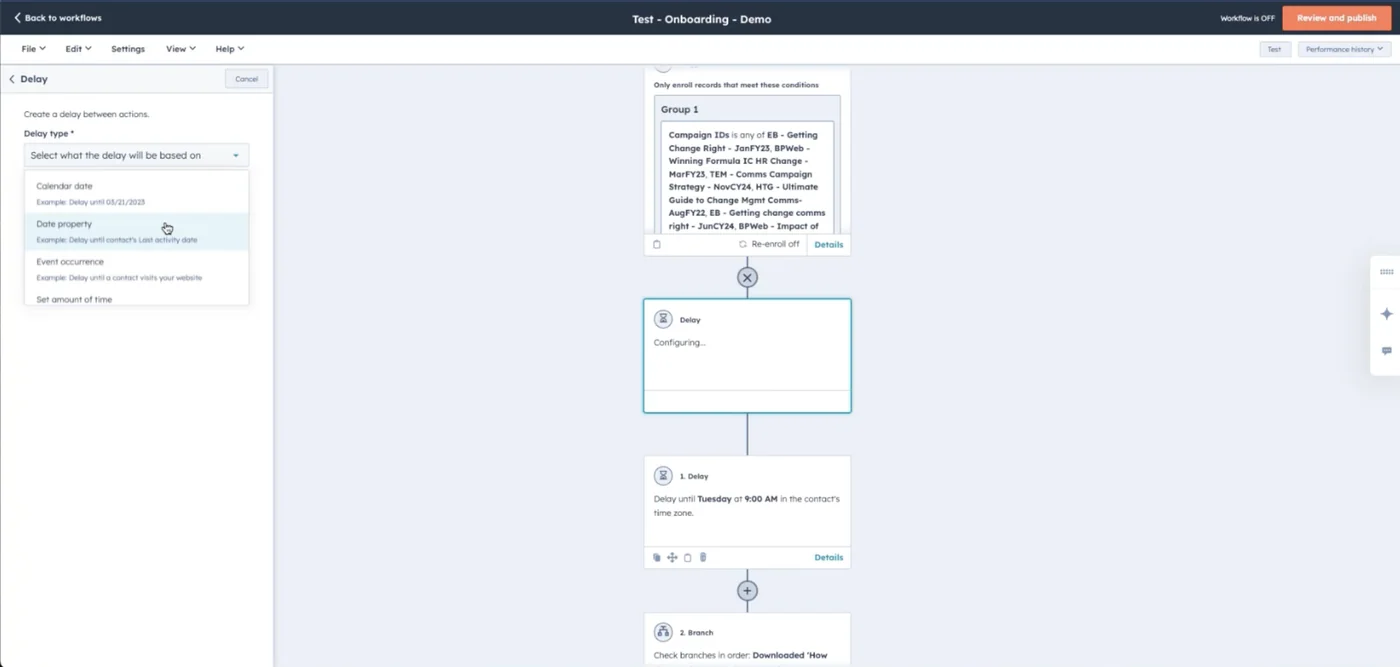
Task: Open the Edit menu
Action: click(78, 49)
